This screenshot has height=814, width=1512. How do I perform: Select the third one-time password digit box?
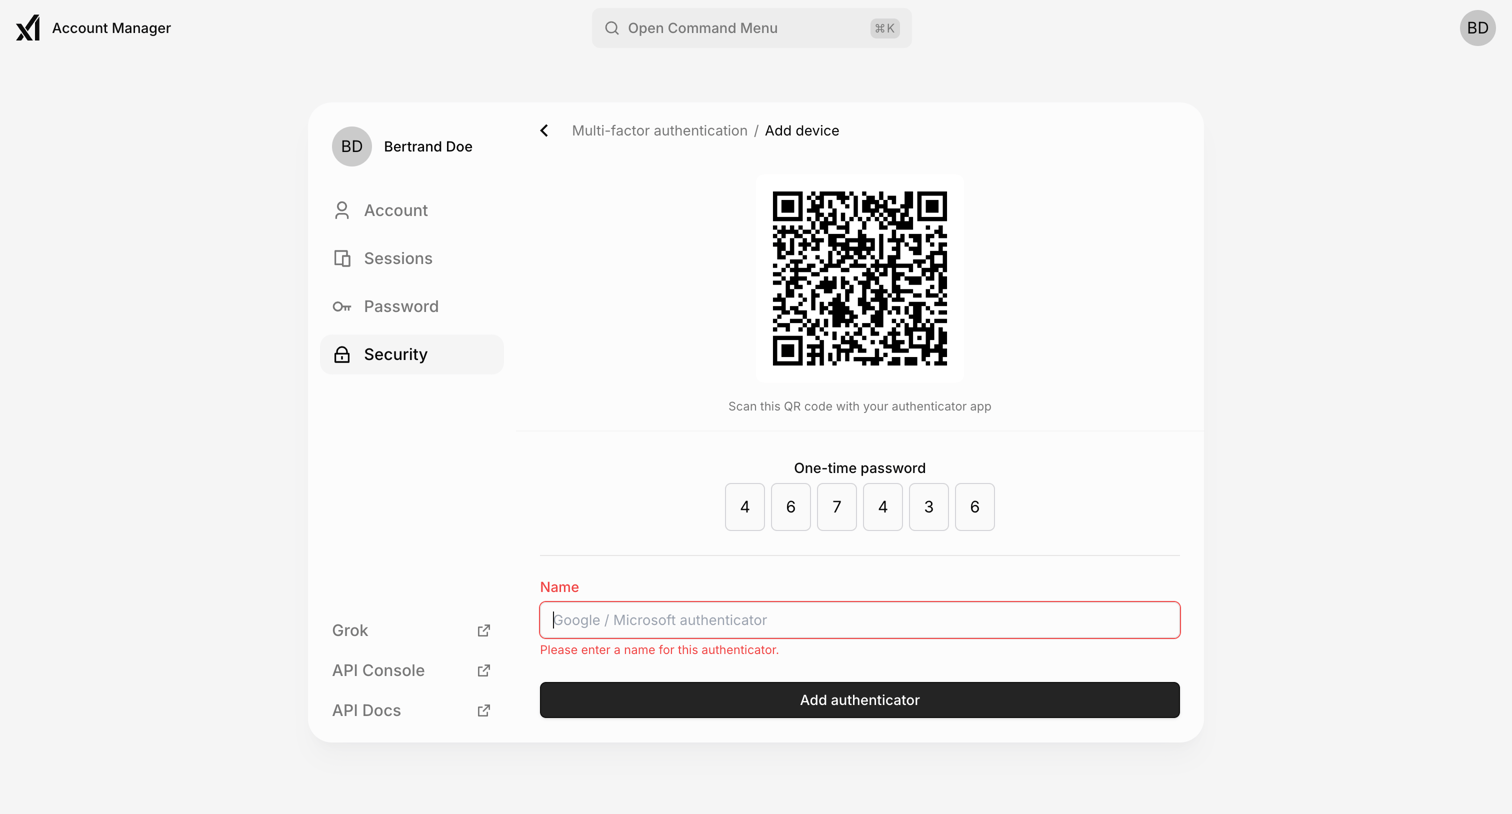click(837, 507)
